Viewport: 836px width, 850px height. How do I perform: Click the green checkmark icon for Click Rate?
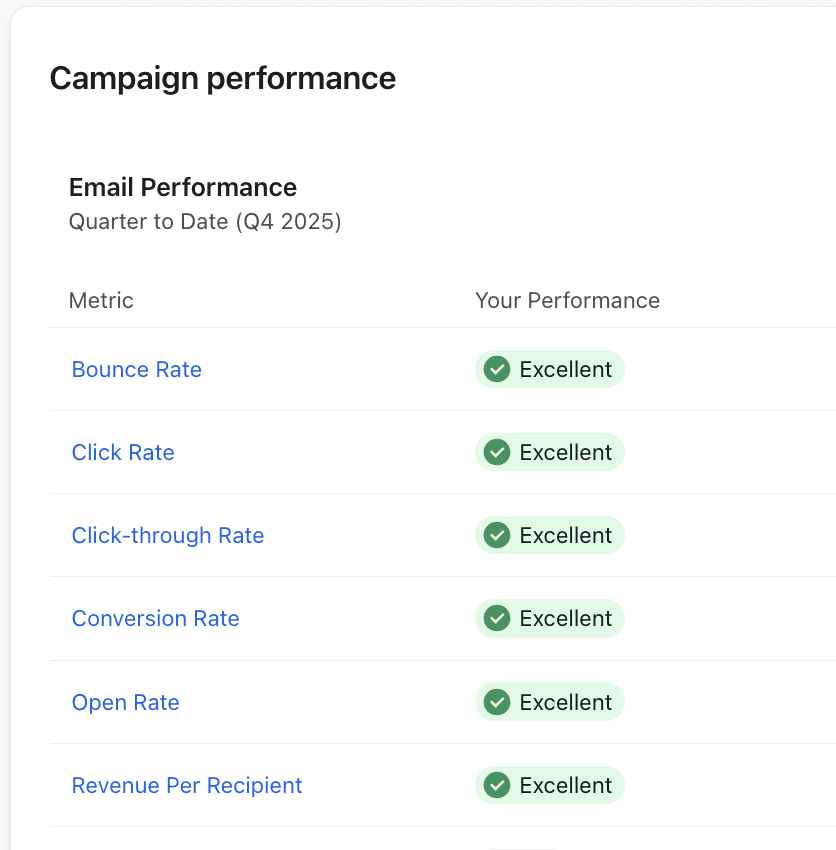tap(497, 452)
